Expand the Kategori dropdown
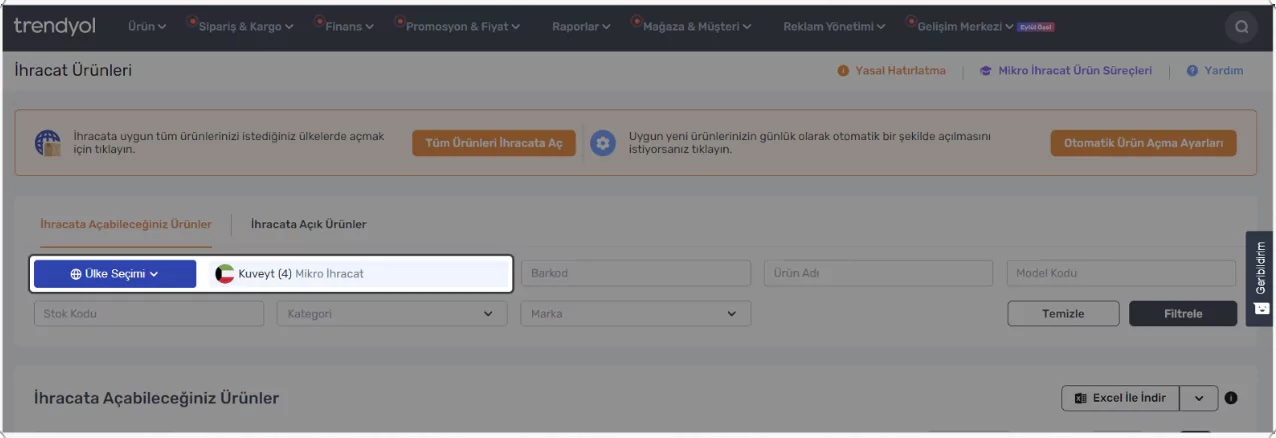Viewport: 1276px width, 438px height. click(391, 313)
